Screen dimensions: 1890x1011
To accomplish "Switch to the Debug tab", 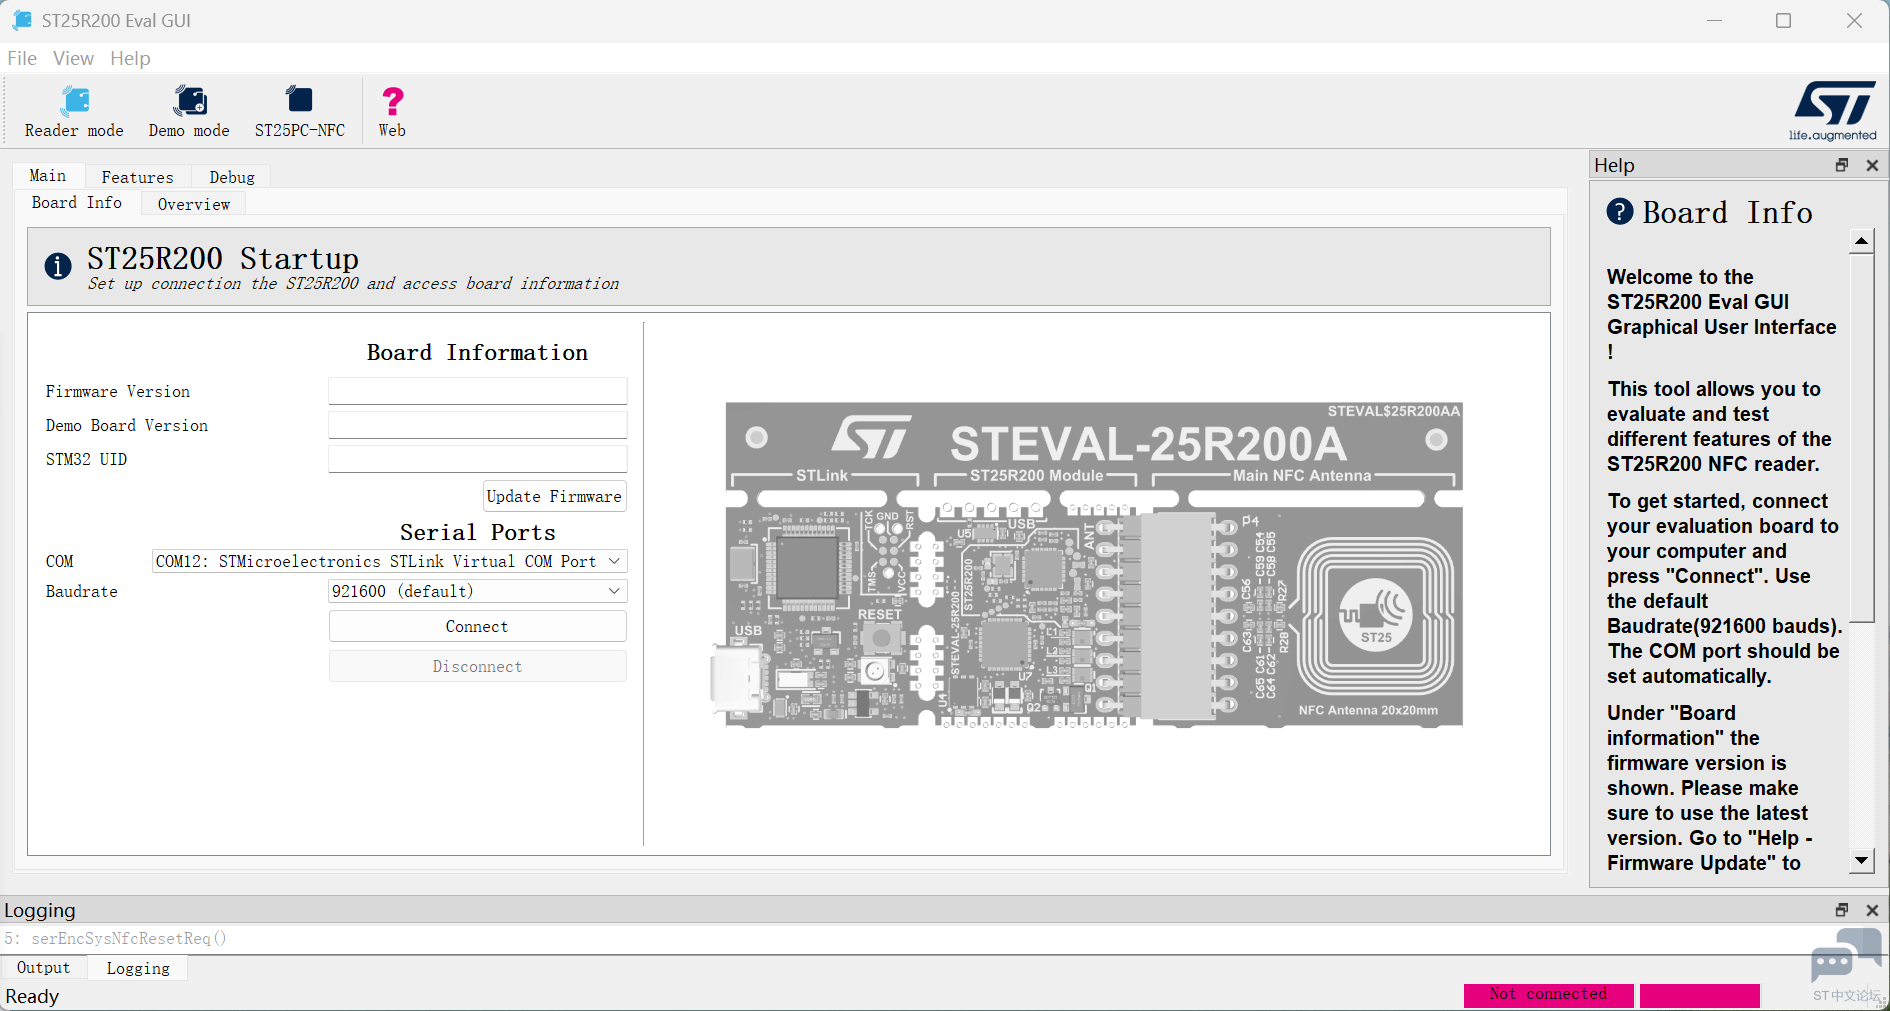I will (232, 177).
